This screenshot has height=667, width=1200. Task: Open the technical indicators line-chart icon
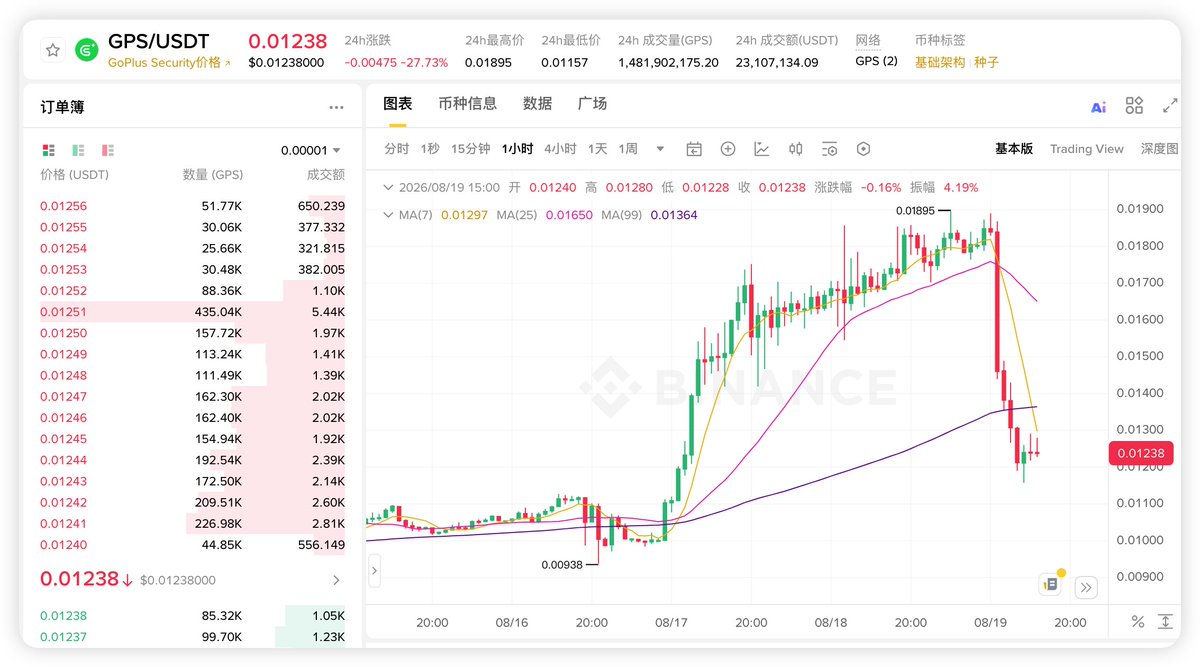click(762, 149)
